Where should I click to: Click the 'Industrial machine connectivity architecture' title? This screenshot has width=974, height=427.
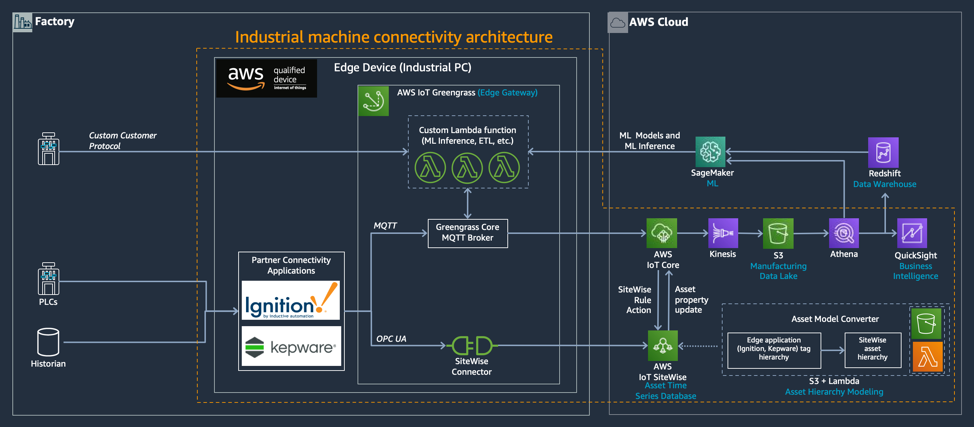coord(394,37)
